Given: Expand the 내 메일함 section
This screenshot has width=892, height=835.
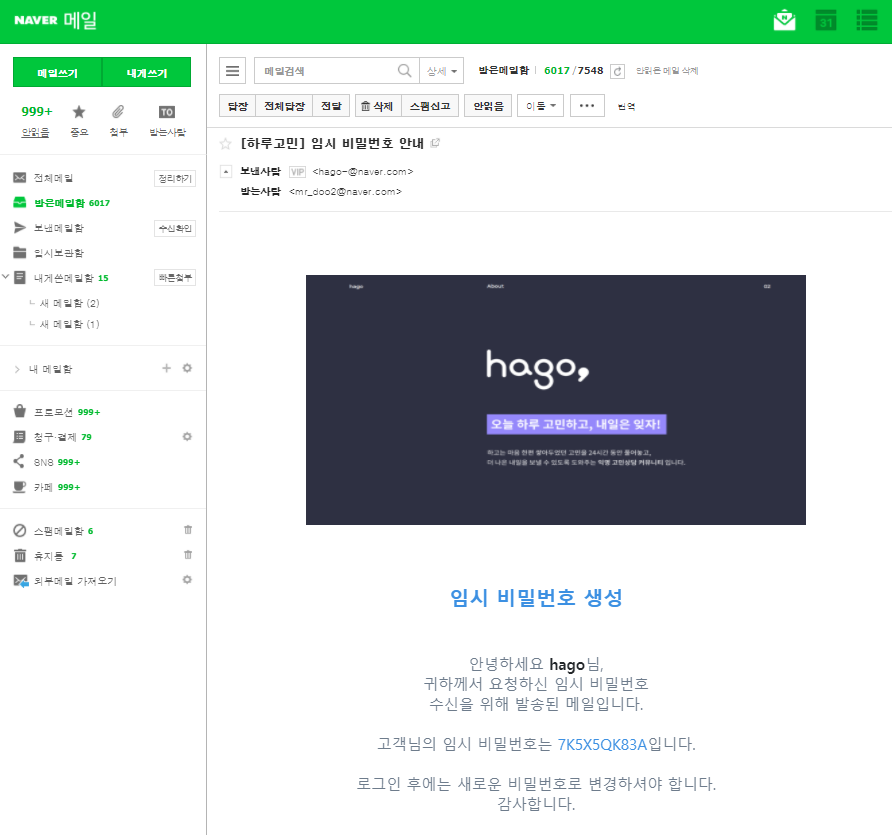Looking at the screenshot, I should 17,369.
